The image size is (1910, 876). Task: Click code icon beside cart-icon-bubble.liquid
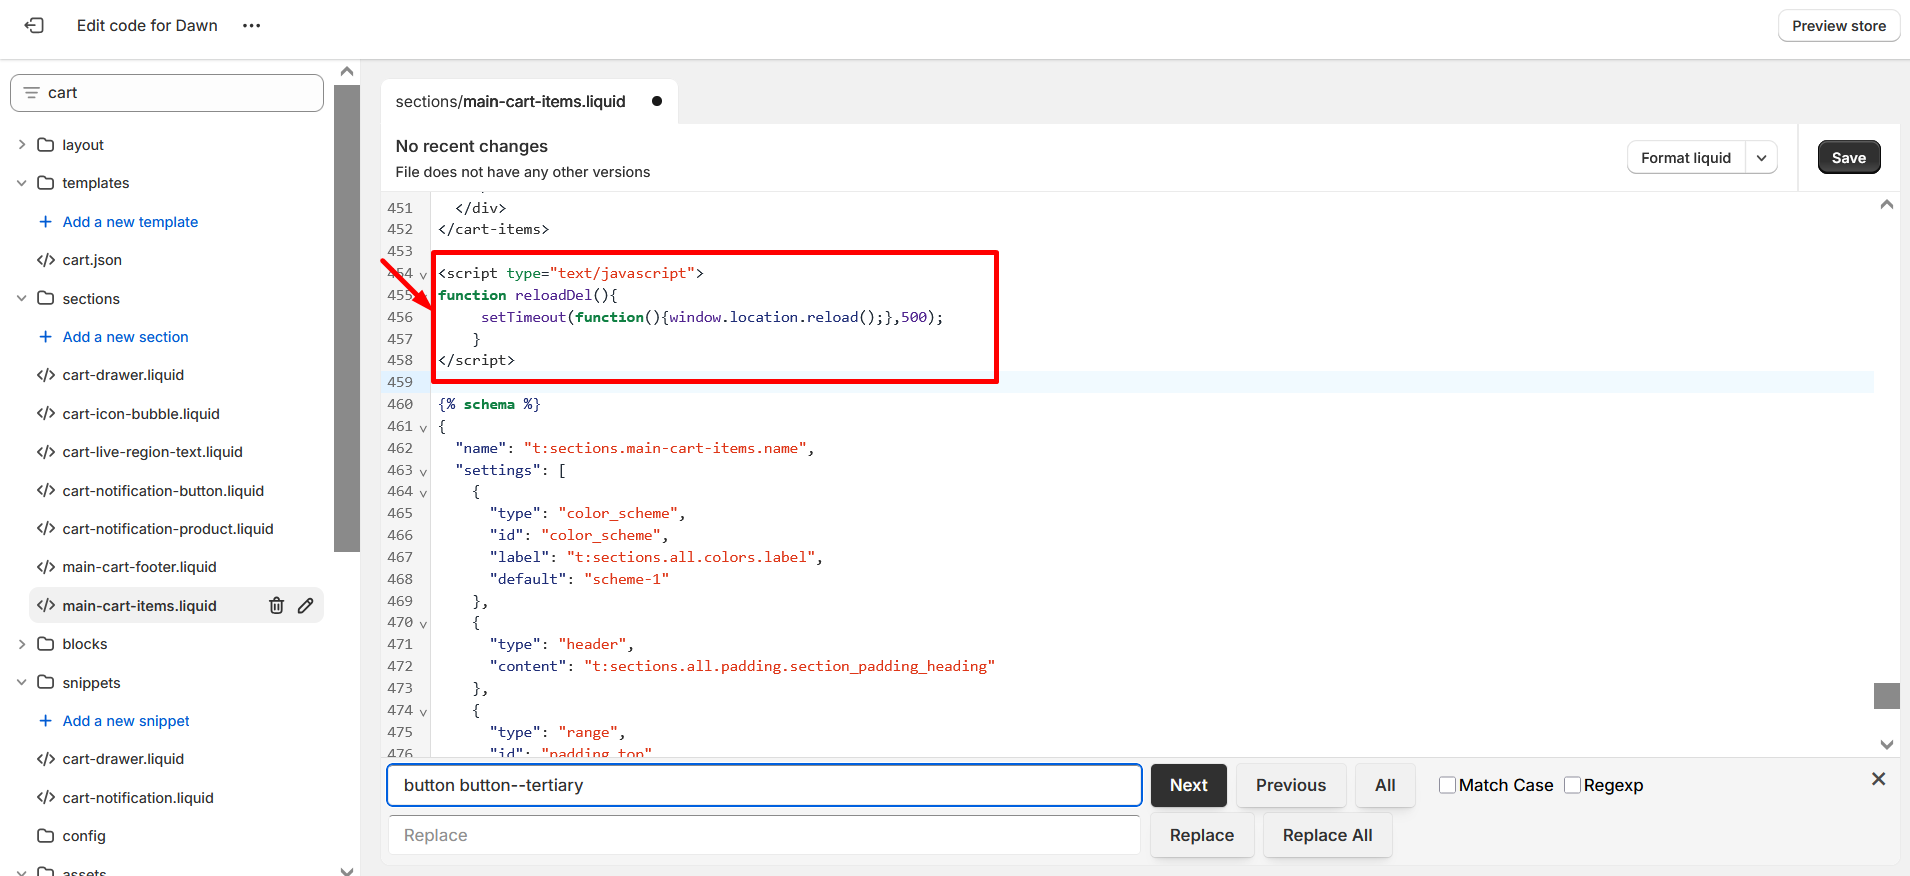45,414
